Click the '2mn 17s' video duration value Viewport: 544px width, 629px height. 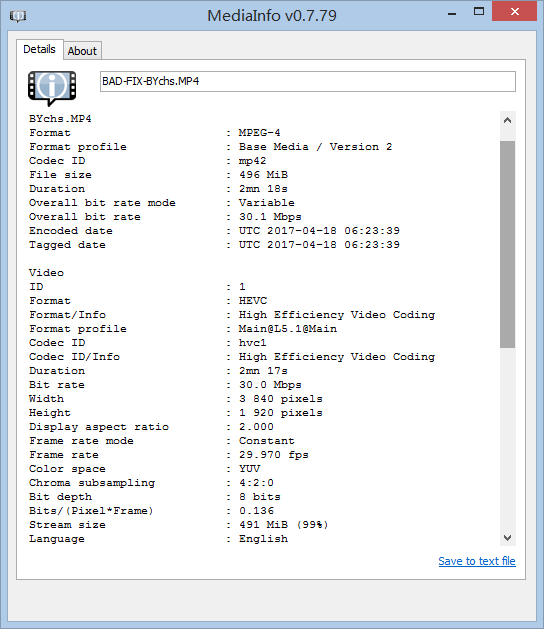(263, 371)
